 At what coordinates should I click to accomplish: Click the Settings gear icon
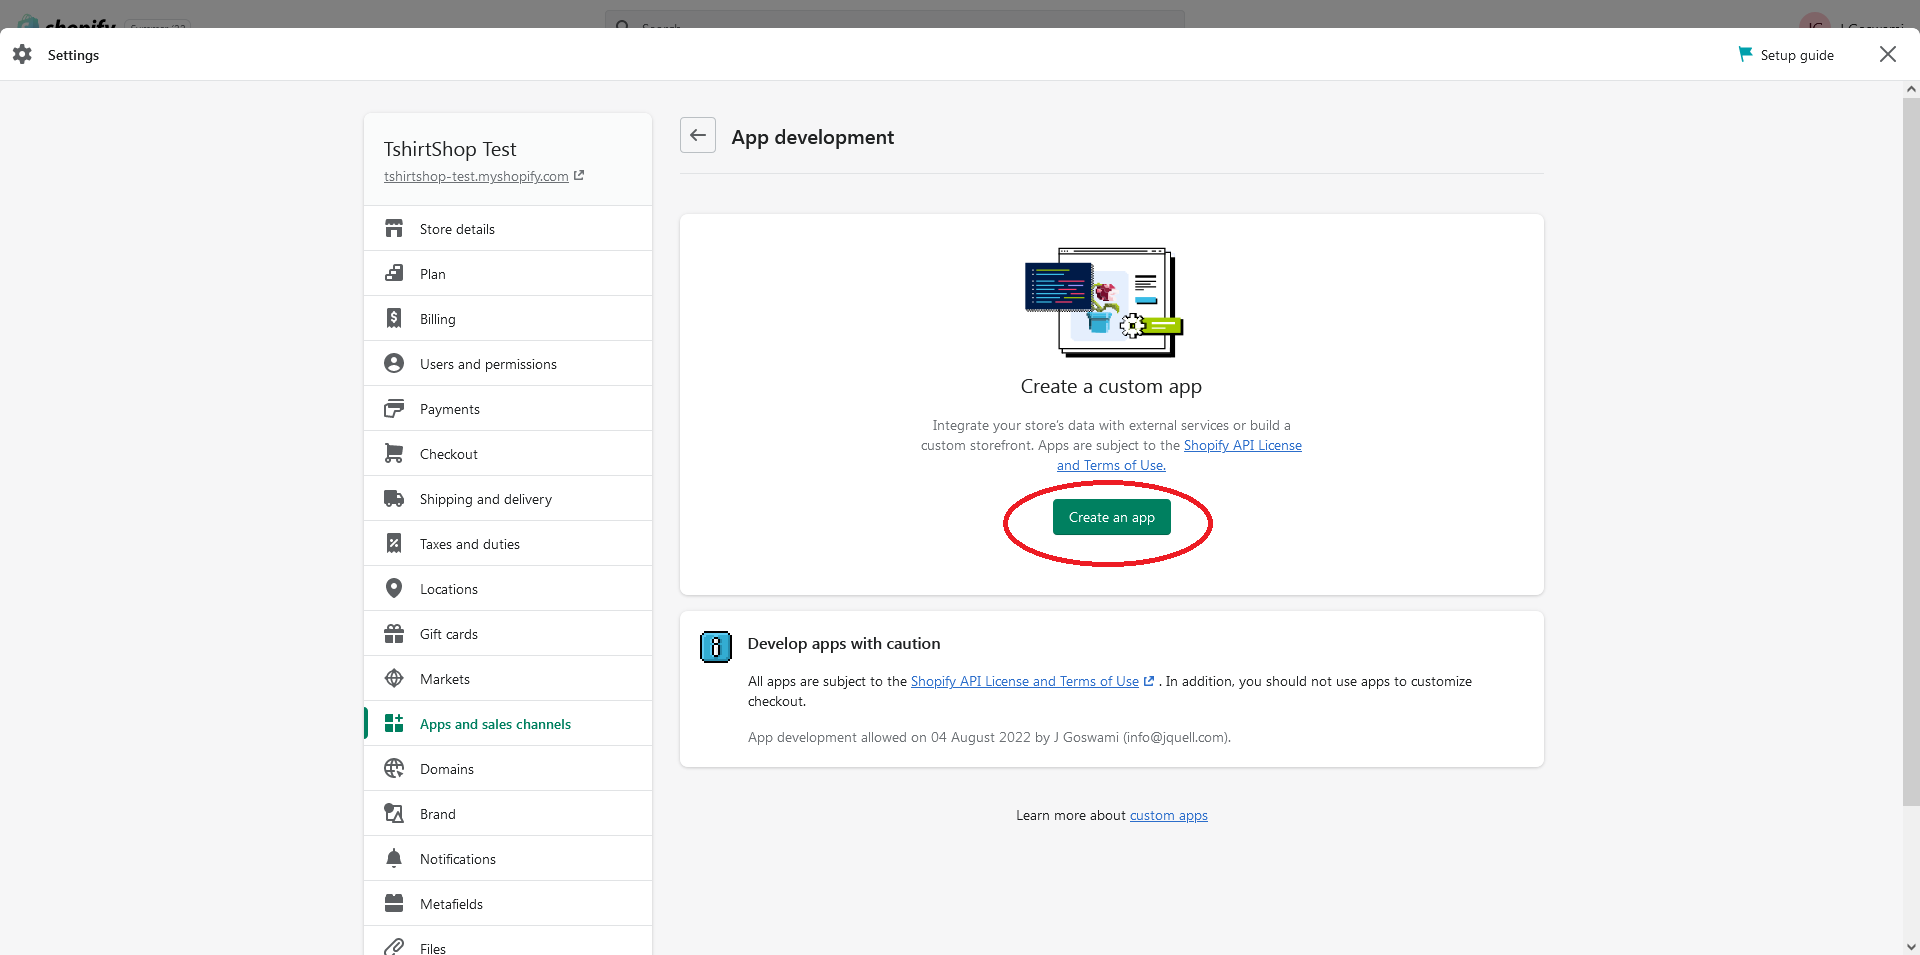tap(22, 54)
